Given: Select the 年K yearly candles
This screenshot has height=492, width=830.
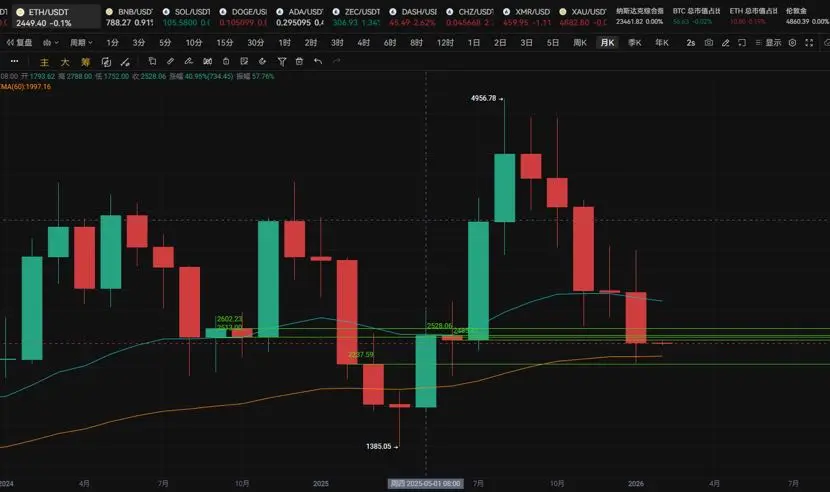Looking at the screenshot, I should point(662,42).
